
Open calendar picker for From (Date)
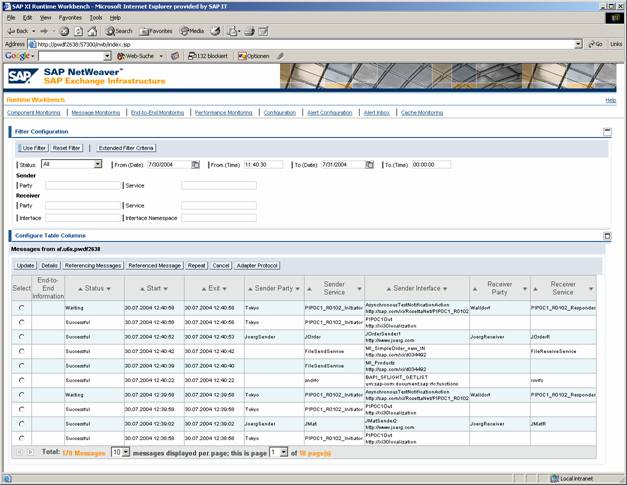point(196,165)
